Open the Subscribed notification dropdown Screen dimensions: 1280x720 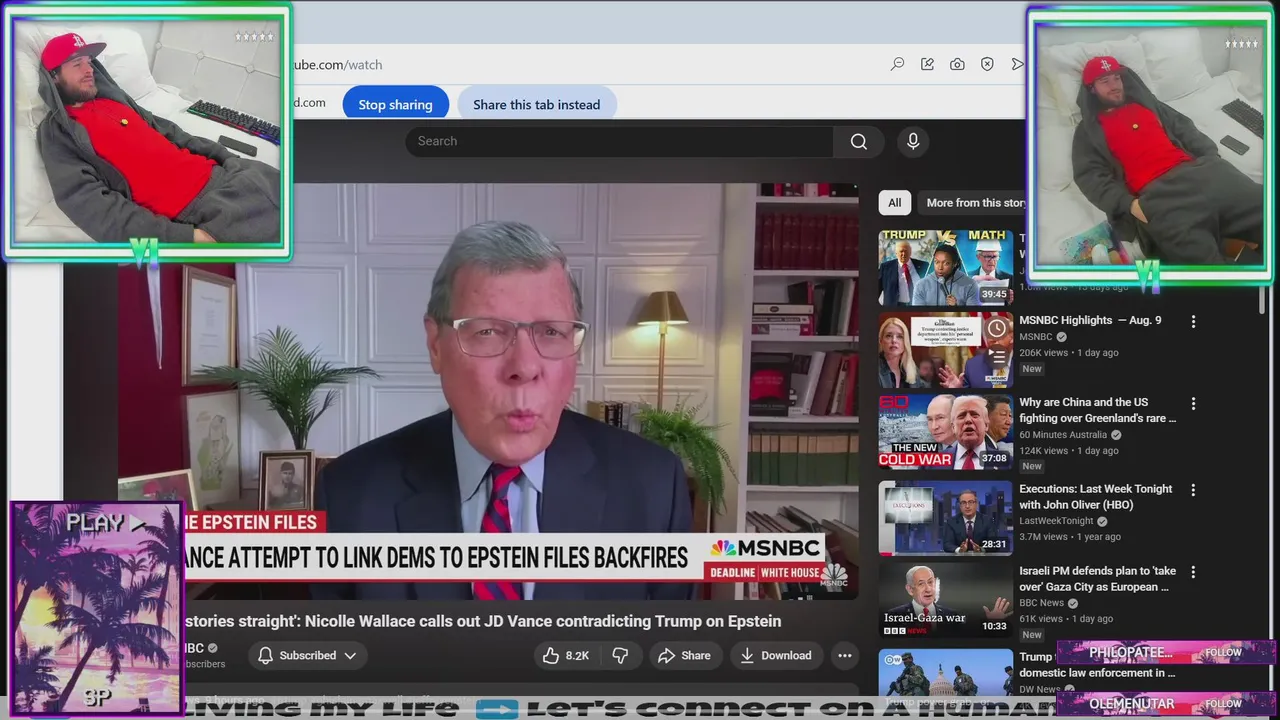tap(307, 656)
